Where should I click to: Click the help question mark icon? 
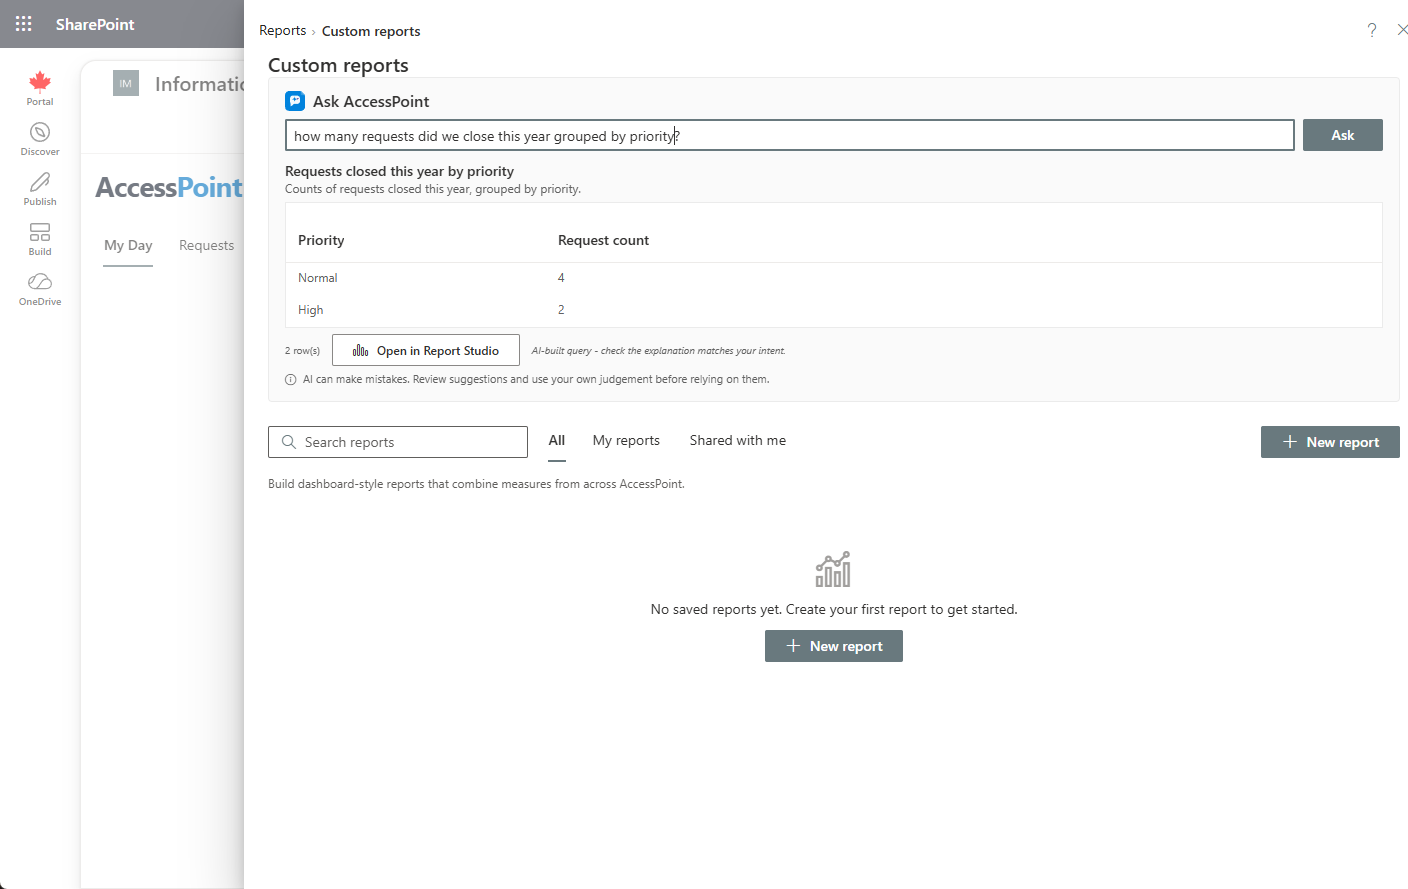coord(1372,30)
